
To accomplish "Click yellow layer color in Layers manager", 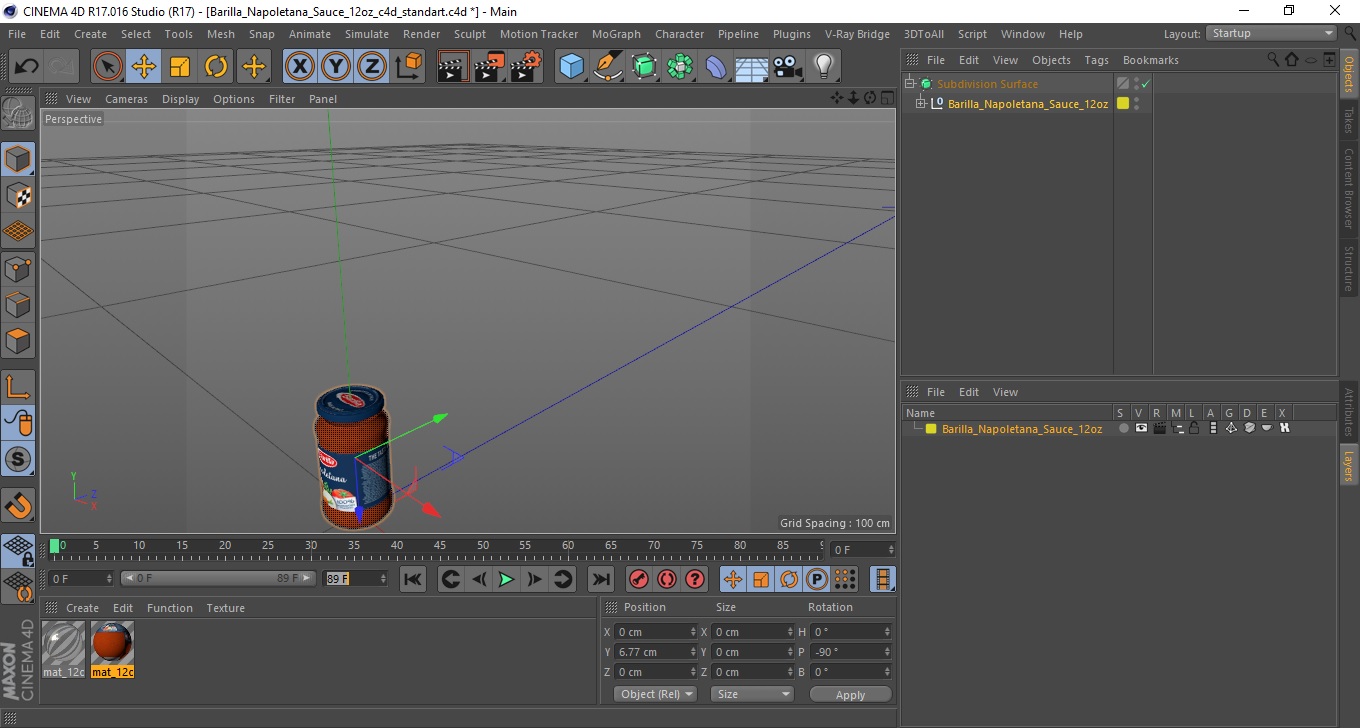I will 931,429.
